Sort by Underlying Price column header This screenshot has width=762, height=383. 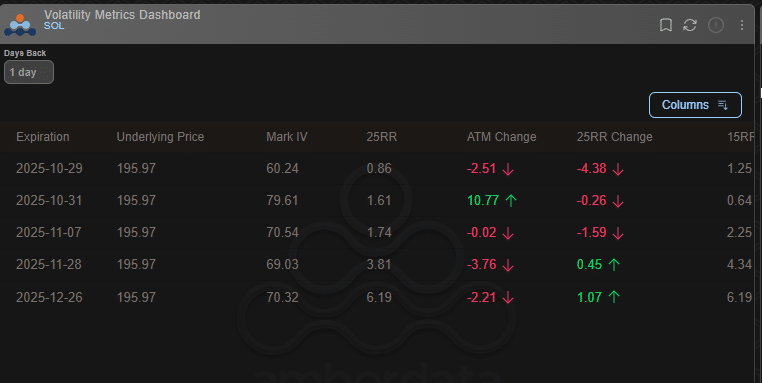tap(160, 137)
